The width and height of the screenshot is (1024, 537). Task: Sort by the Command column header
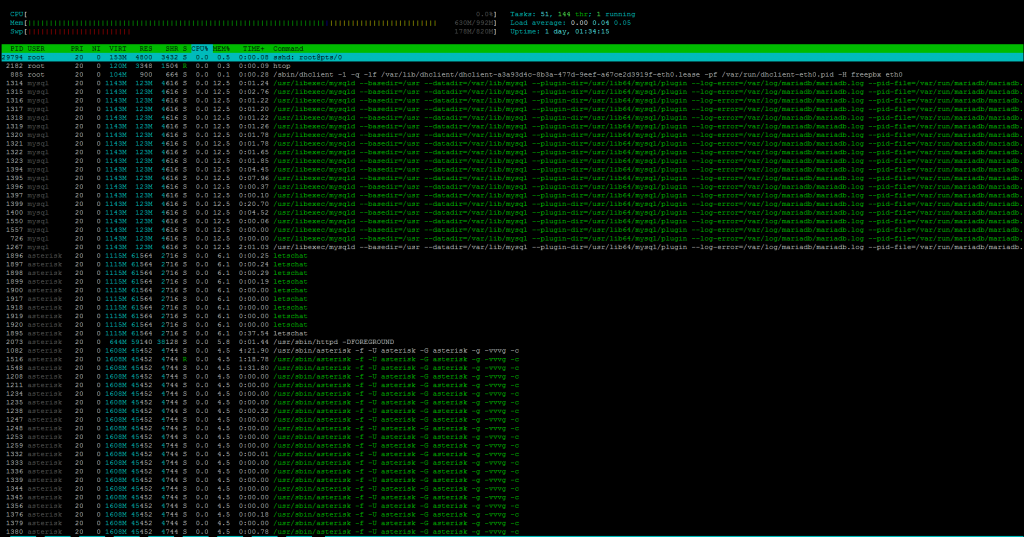coord(288,49)
